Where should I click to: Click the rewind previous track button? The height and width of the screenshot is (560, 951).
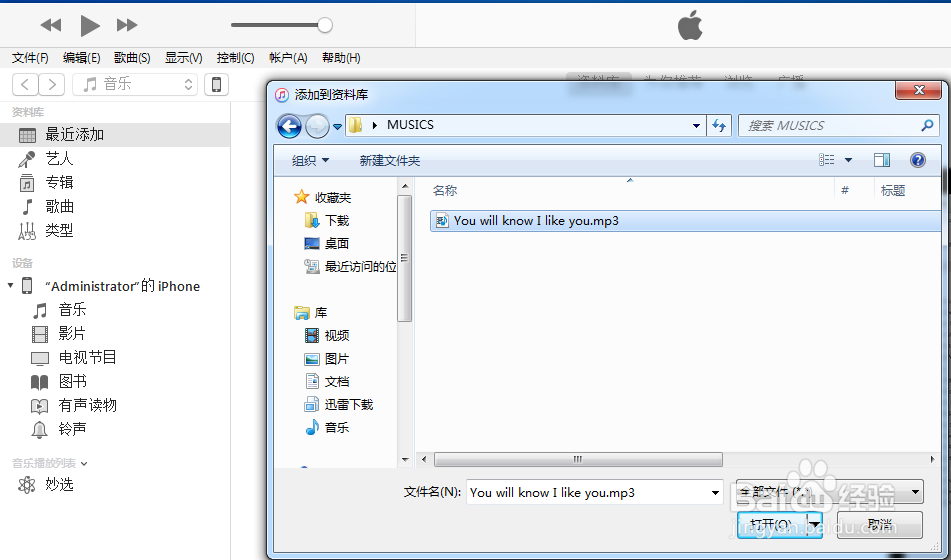(51, 25)
